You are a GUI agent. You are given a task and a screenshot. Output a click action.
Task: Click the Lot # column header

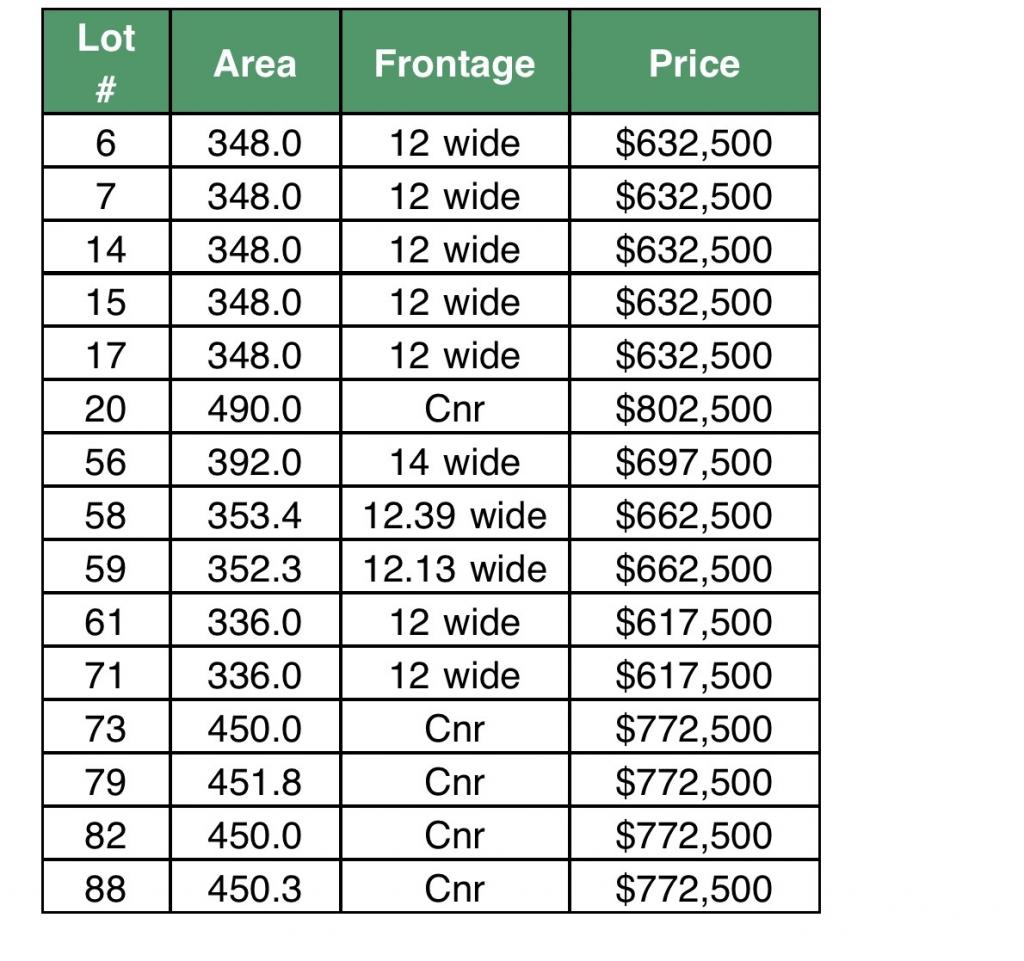pyautogui.click(x=106, y=63)
